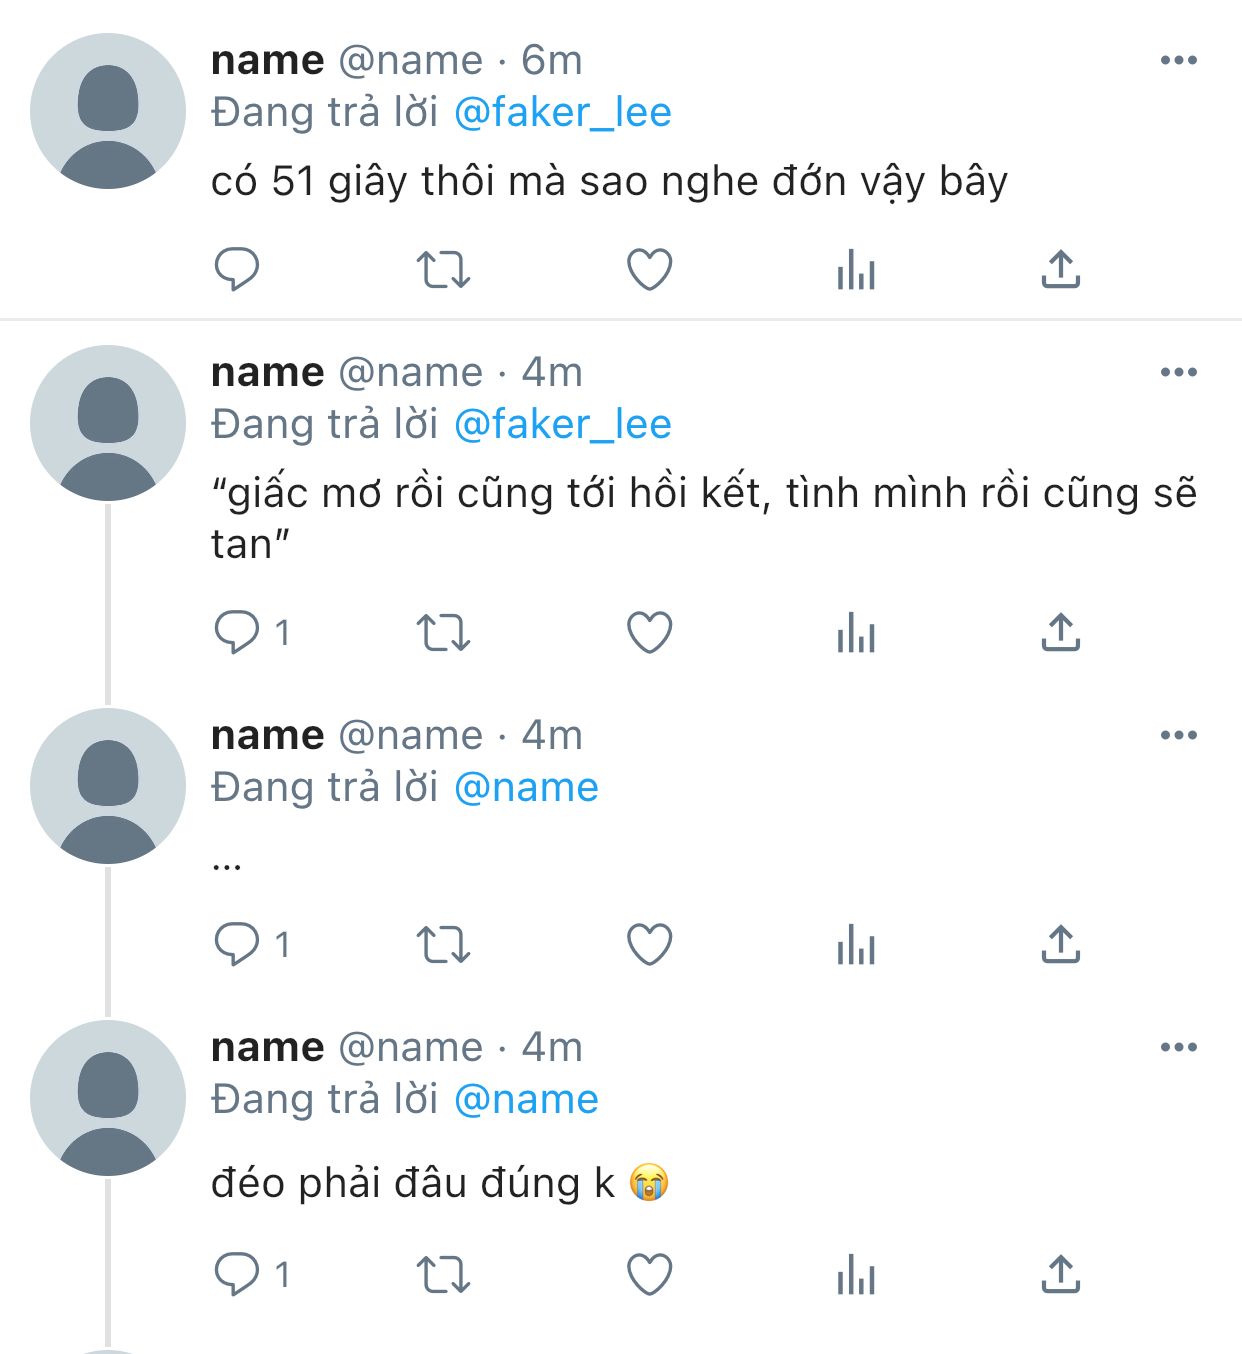The height and width of the screenshot is (1354, 1242).
Task: Open @faker_lee link in the 6m tweet
Action: pos(562,112)
